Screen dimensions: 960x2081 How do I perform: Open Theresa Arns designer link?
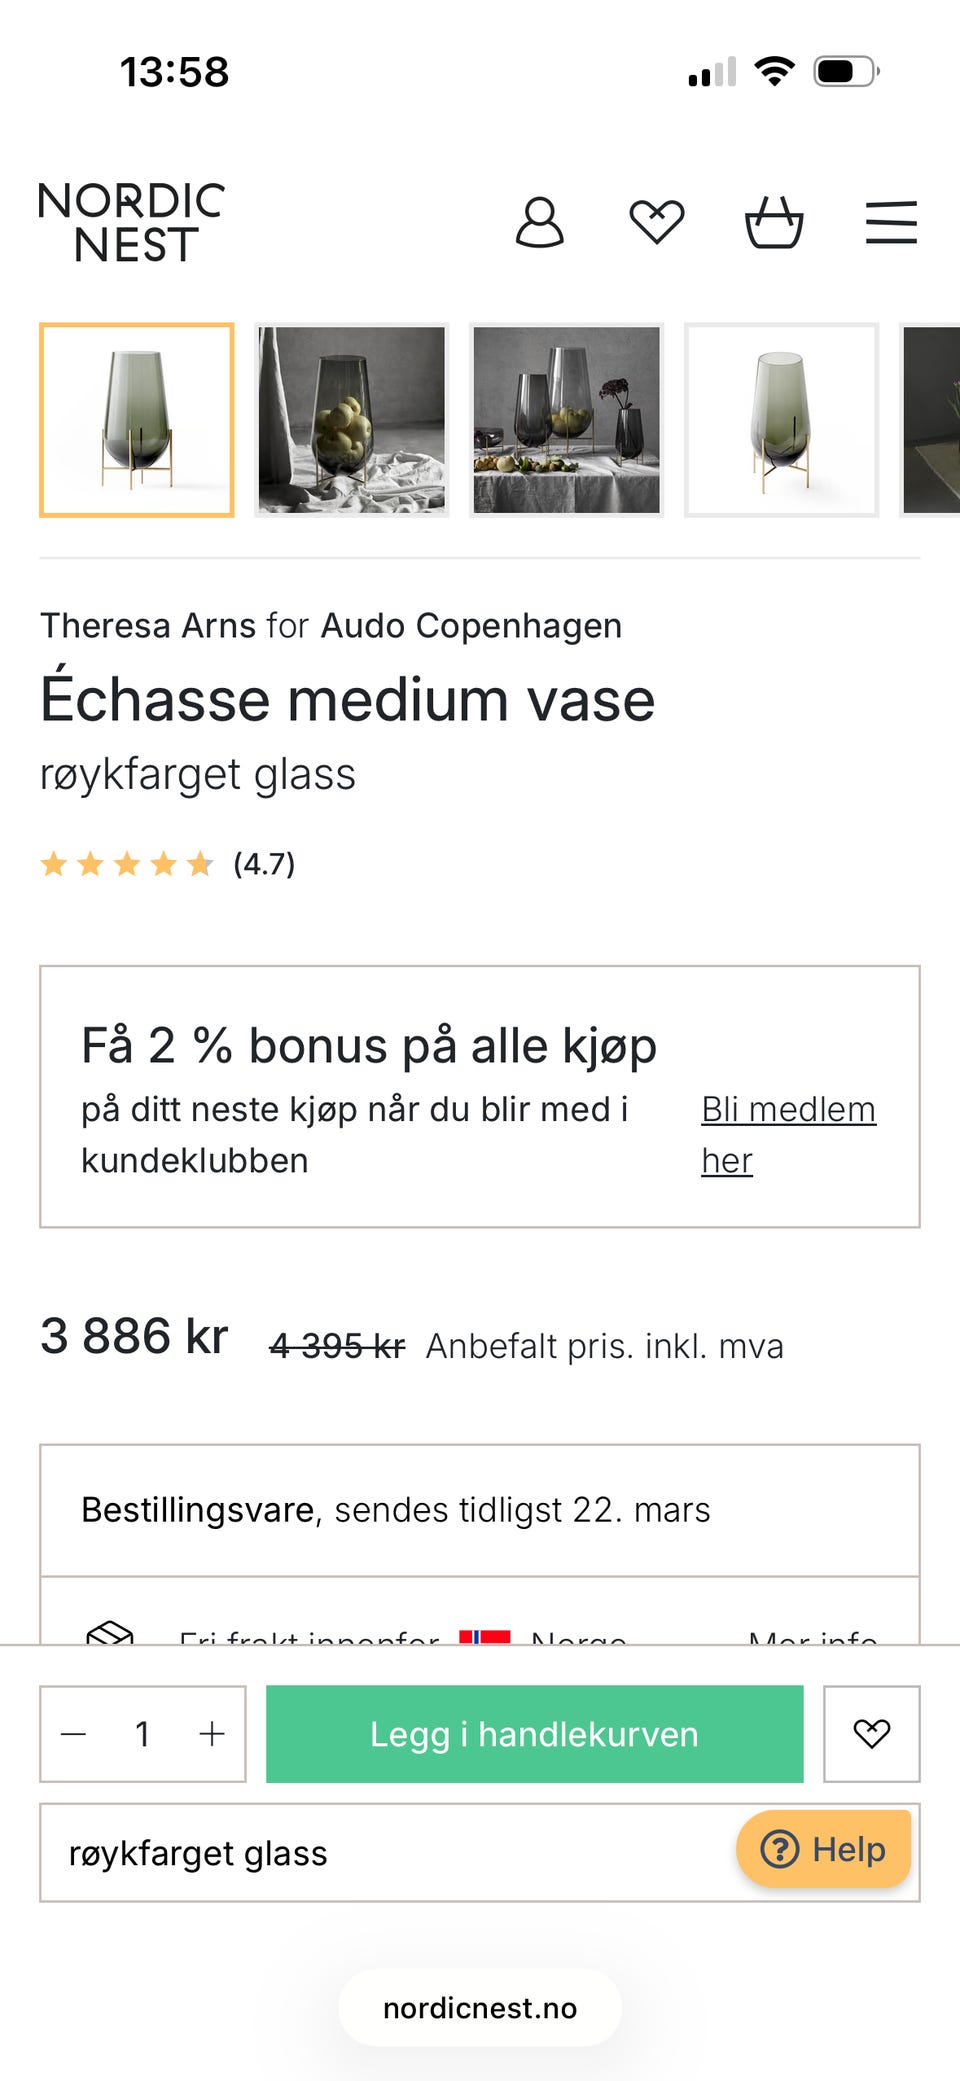pos(148,626)
